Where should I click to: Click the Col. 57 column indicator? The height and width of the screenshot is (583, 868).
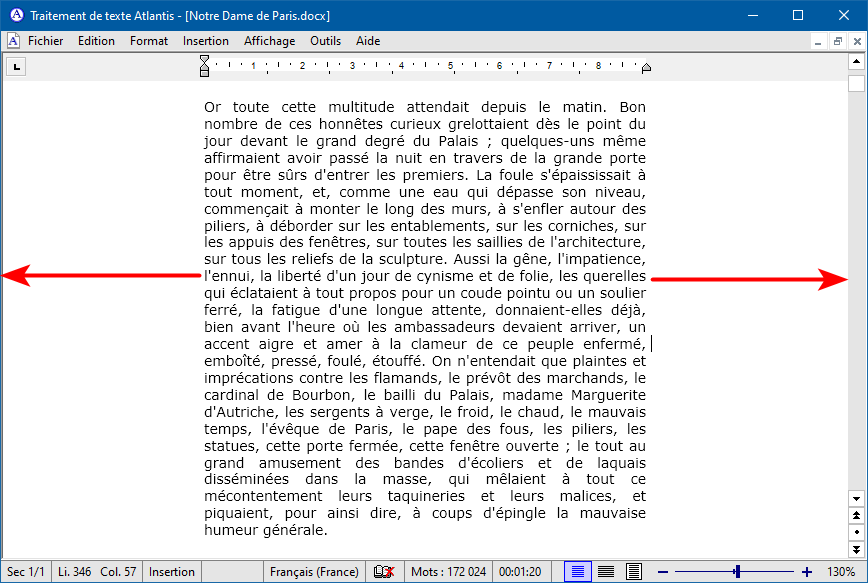pos(118,572)
